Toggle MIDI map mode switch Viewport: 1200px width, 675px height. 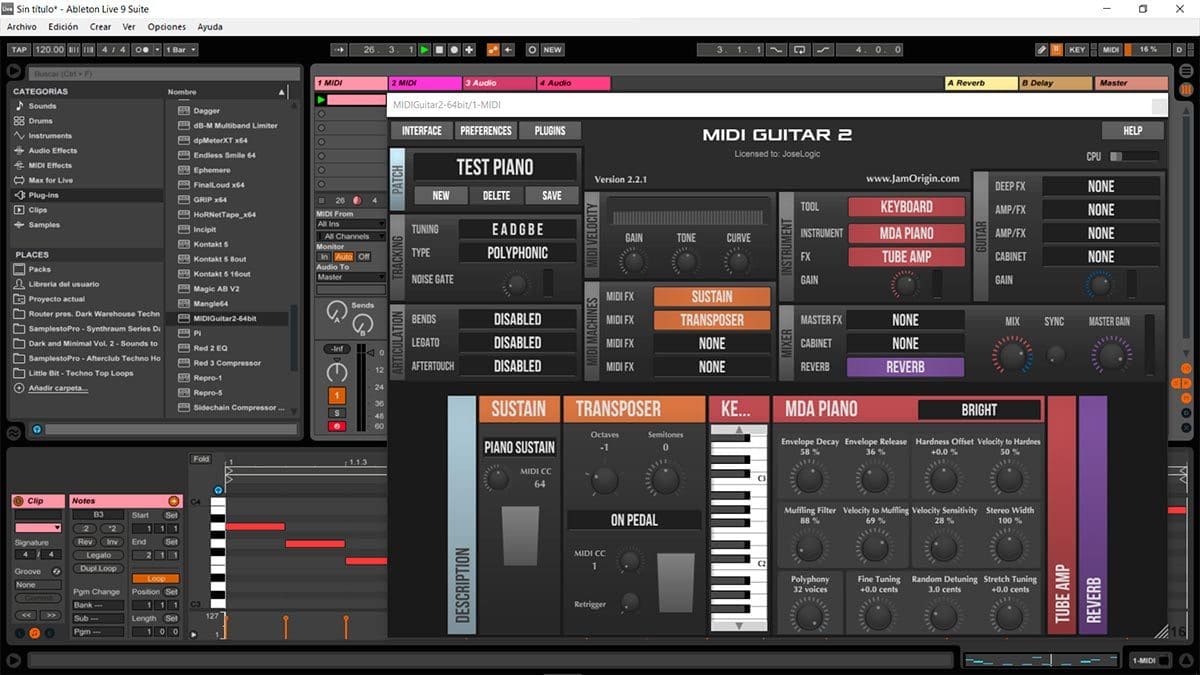coord(1111,49)
